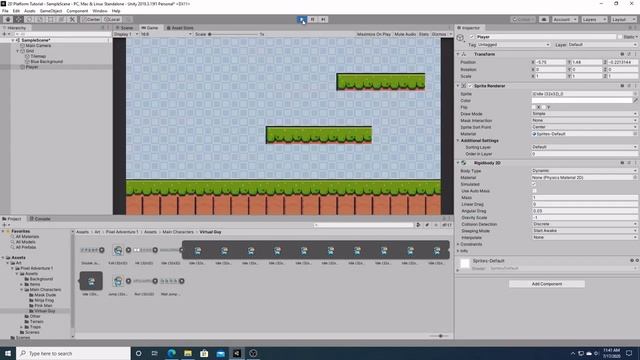Toggle the Flip X checkbox
640x360 pixels.
click(534, 107)
